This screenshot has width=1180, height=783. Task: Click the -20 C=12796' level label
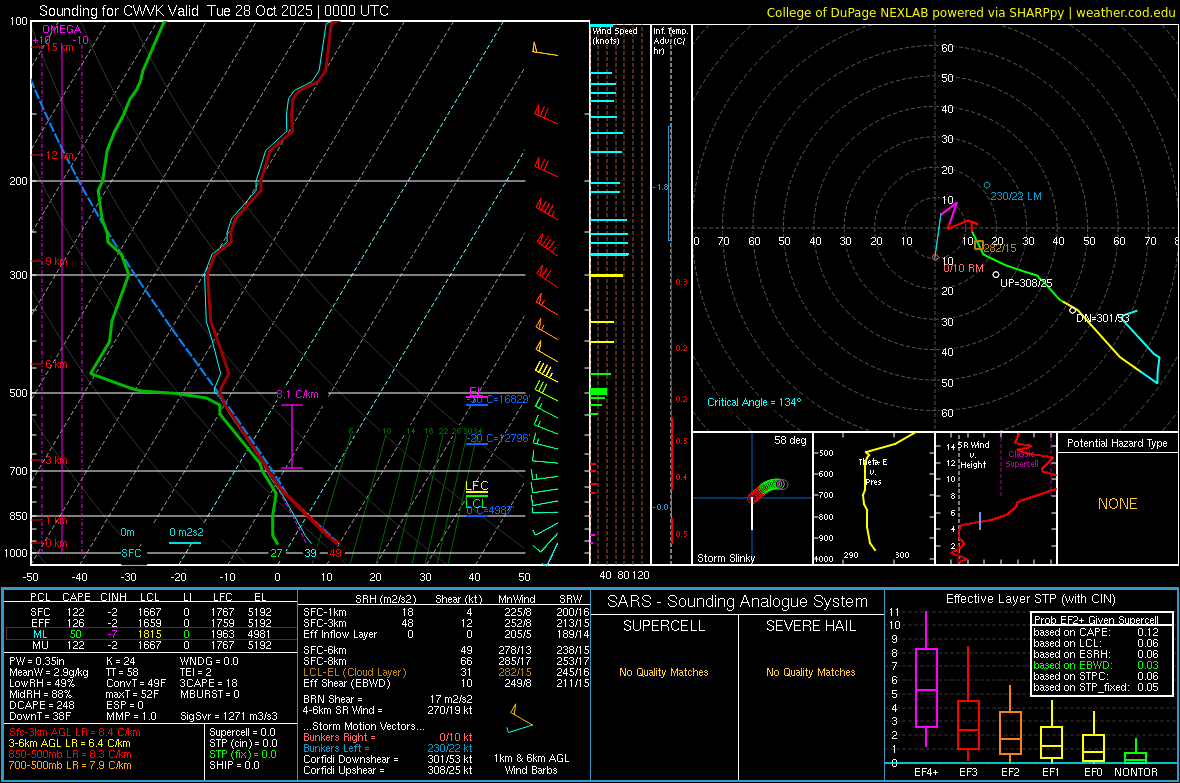tap(498, 438)
